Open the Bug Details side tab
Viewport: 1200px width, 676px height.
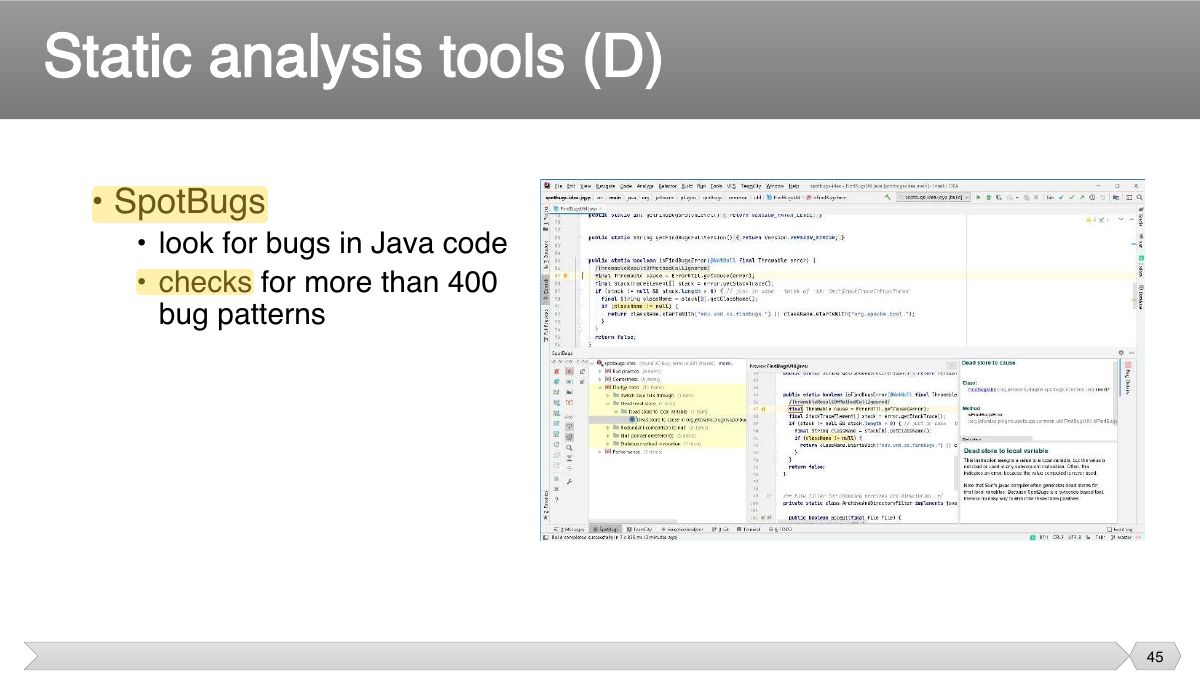pos(1128,377)
